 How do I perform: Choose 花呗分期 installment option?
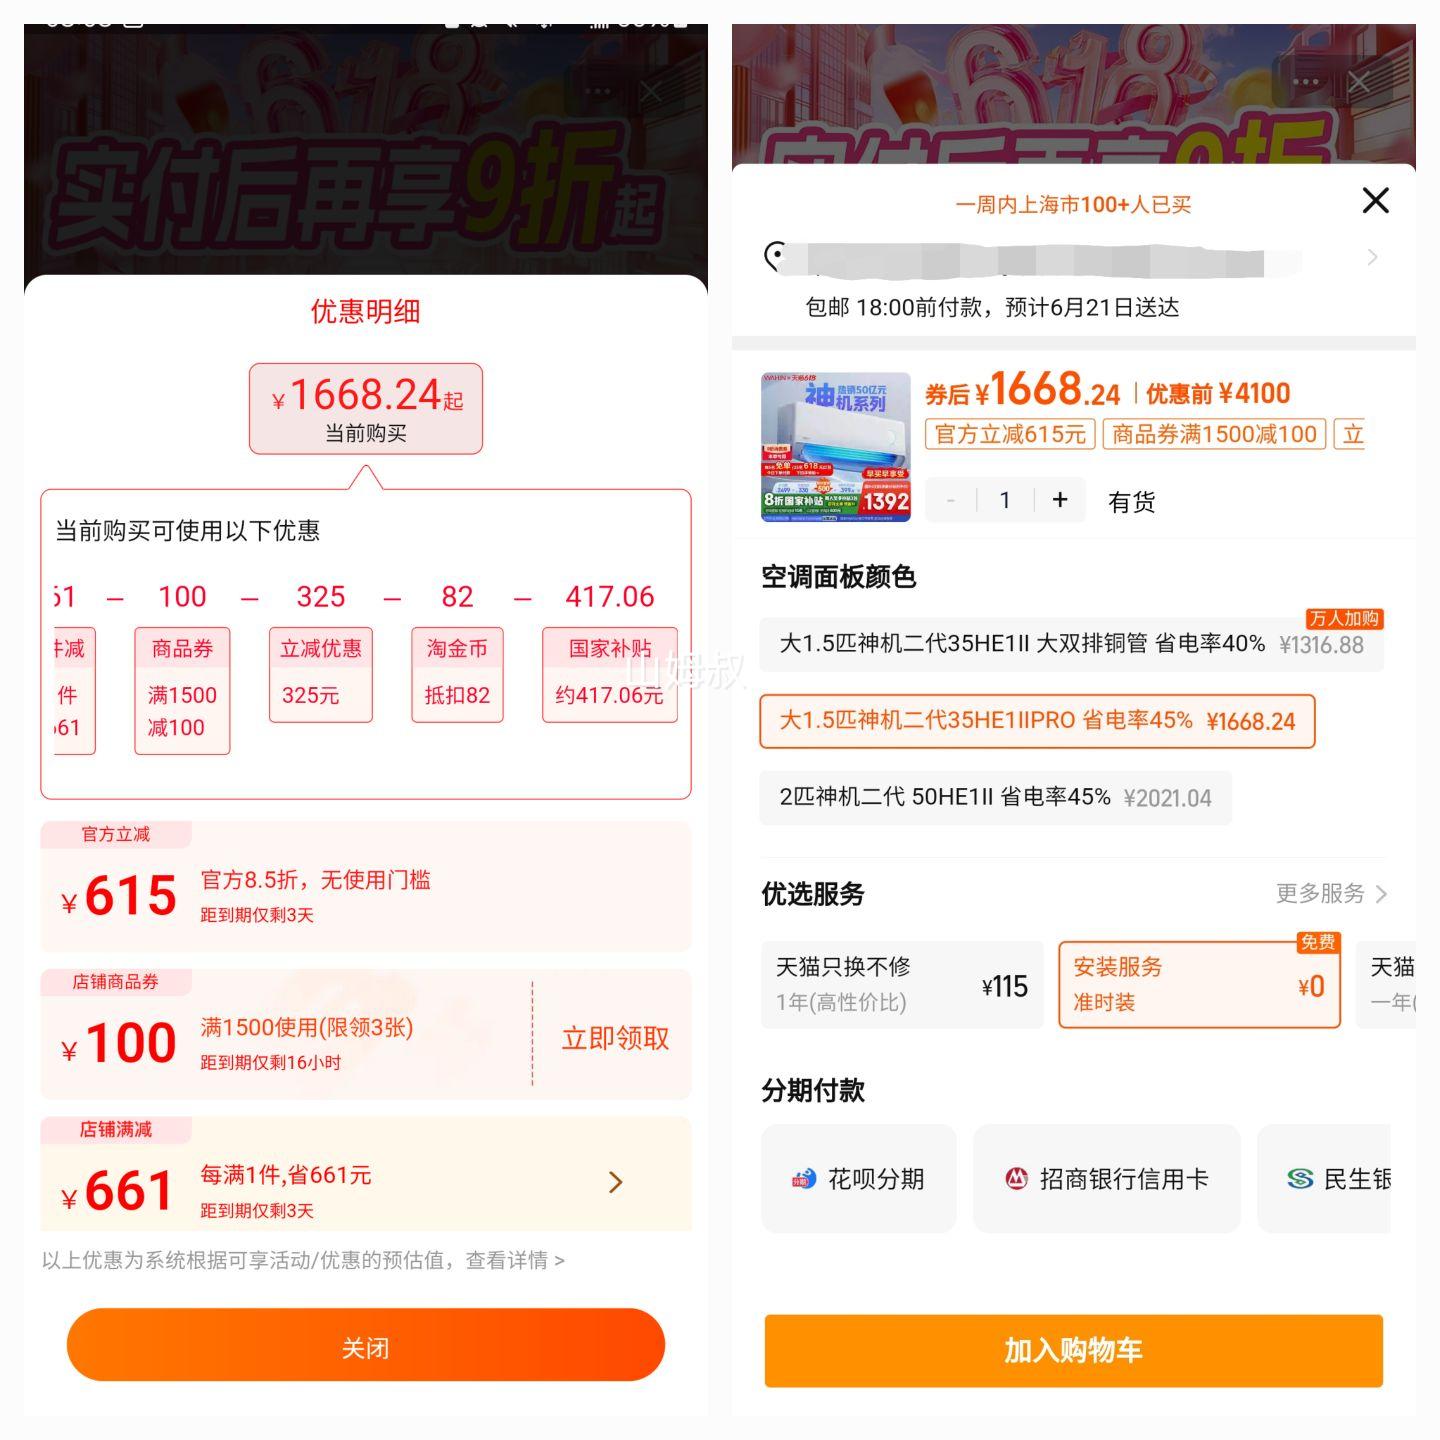pyautogui.click(x=859, y=1179)
